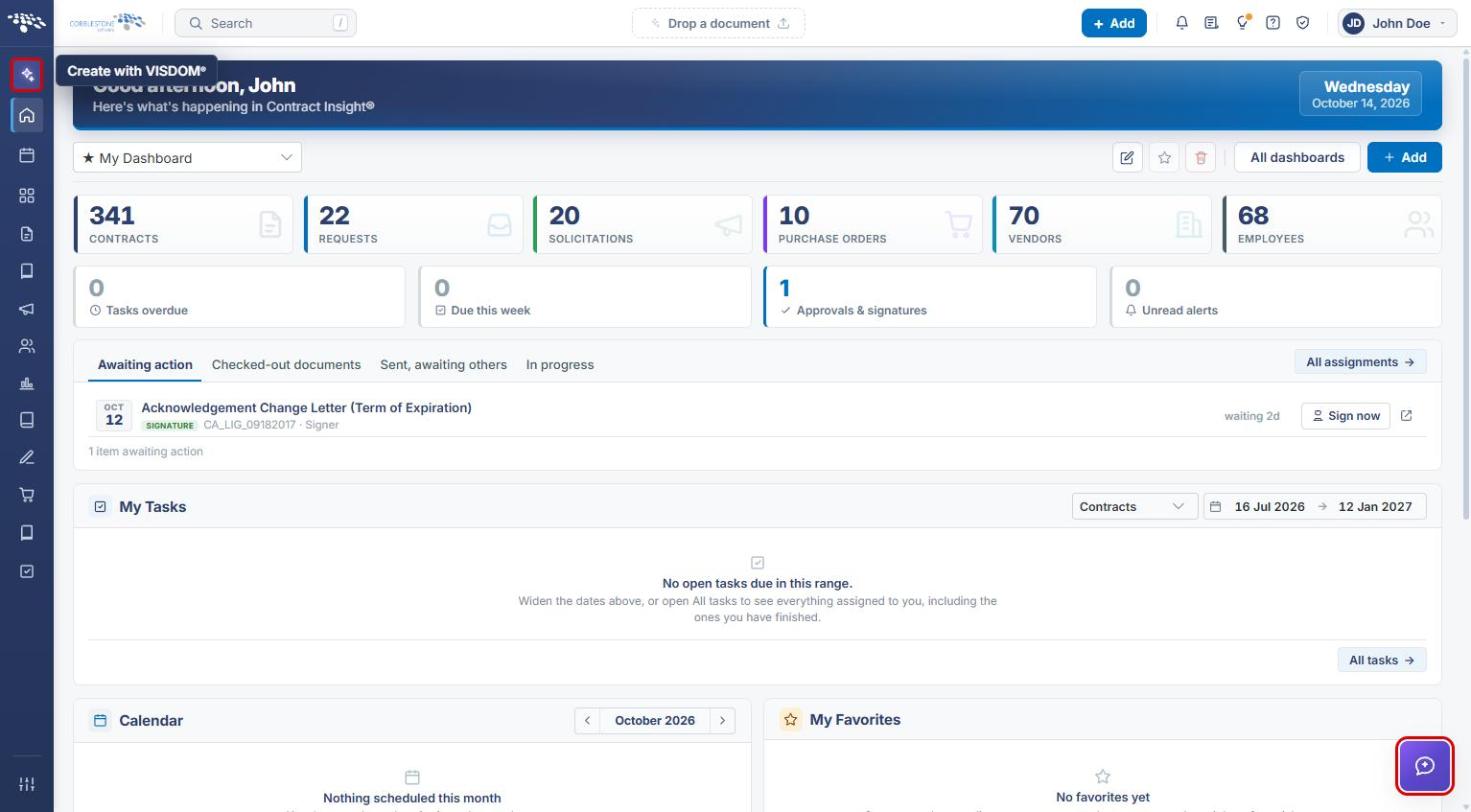Open the notifications bell in the top bar
Viewport: 1471px width, 812px height.
[x=1182, y=23]
